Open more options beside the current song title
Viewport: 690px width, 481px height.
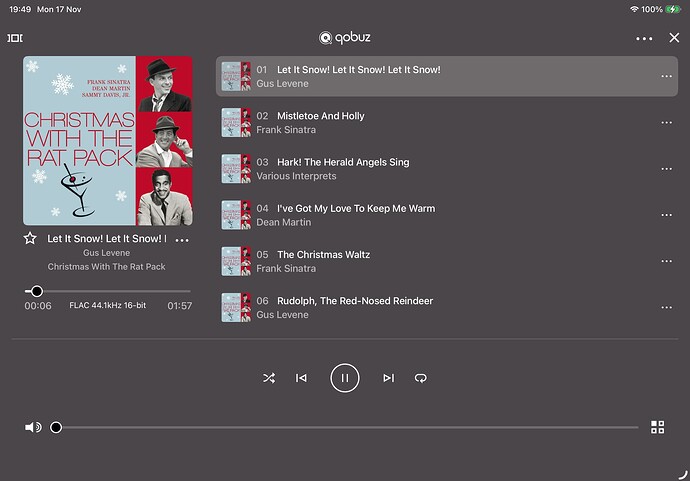[181, 240]
